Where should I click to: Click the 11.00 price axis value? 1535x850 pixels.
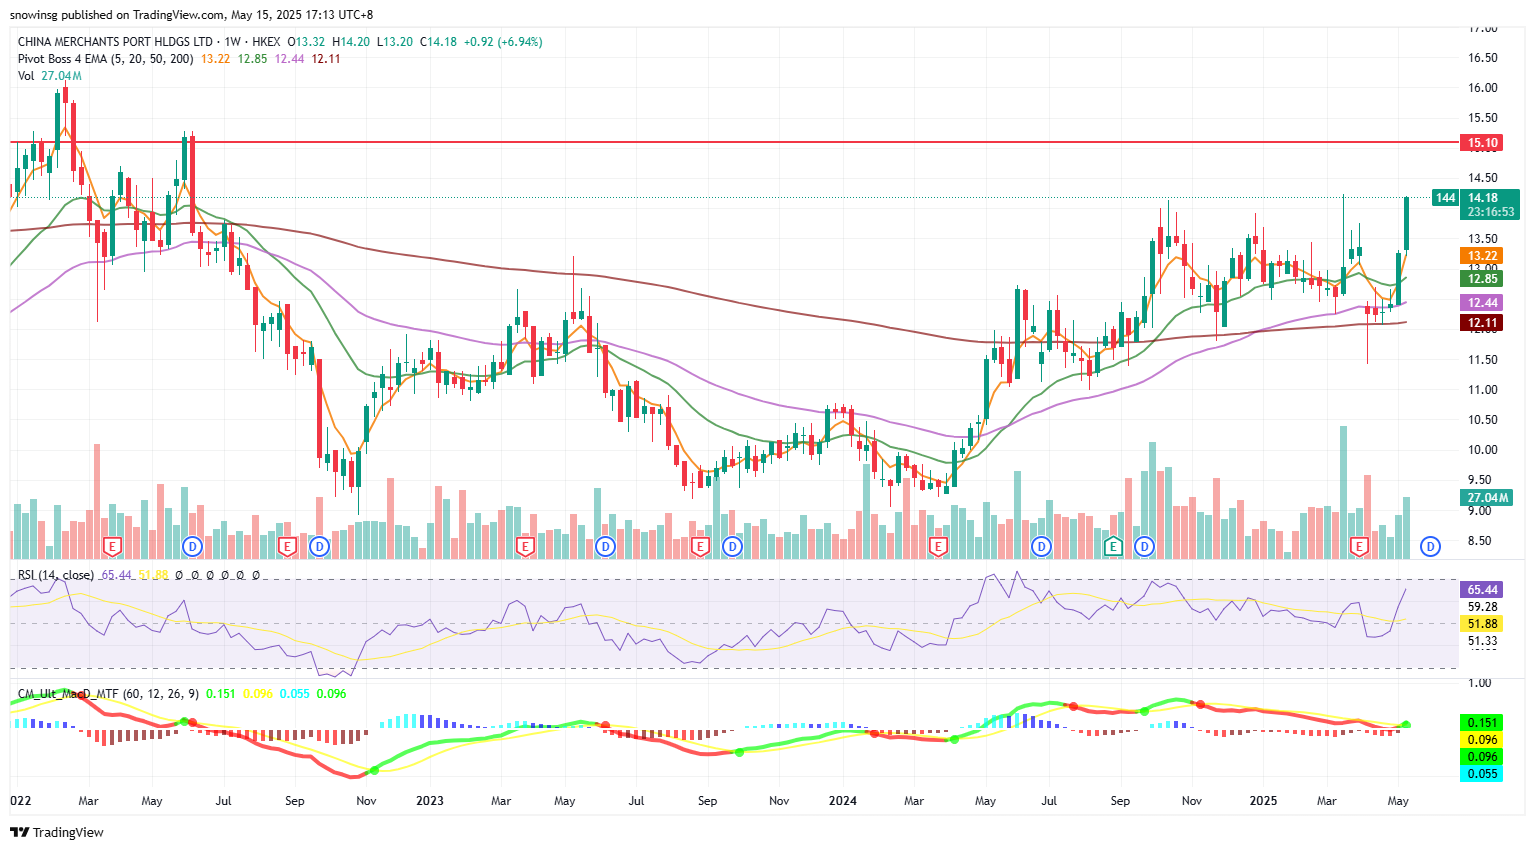(1482, 390)
